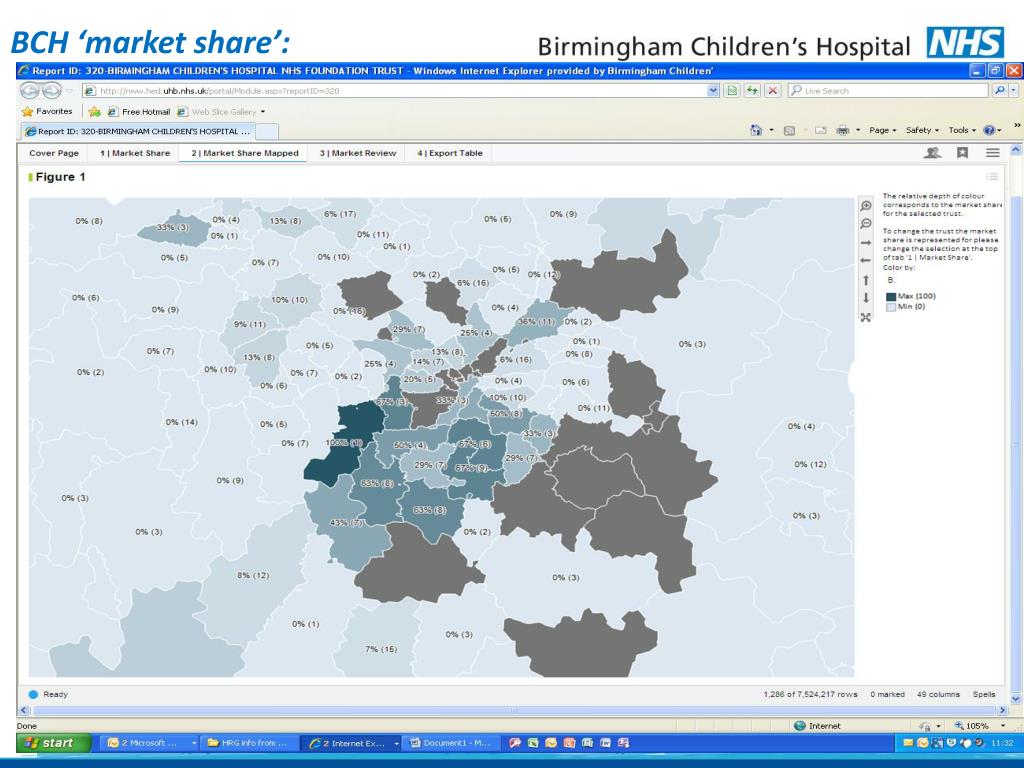This screenshot has width=1024, height=768.
Task: Click the horizontal scrollbar left arrow
Action: [25, 710]
